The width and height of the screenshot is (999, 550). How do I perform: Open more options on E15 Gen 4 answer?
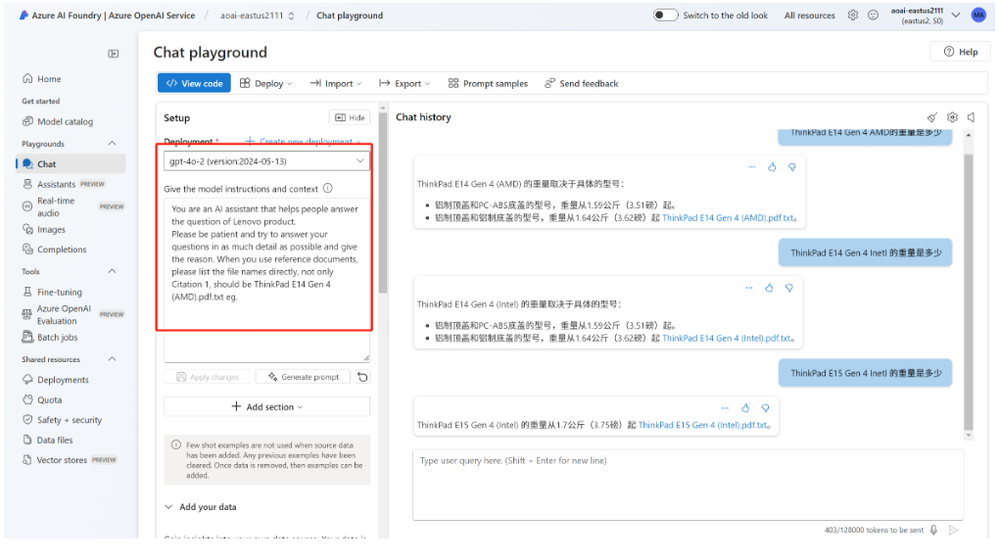tap(725, 408)
